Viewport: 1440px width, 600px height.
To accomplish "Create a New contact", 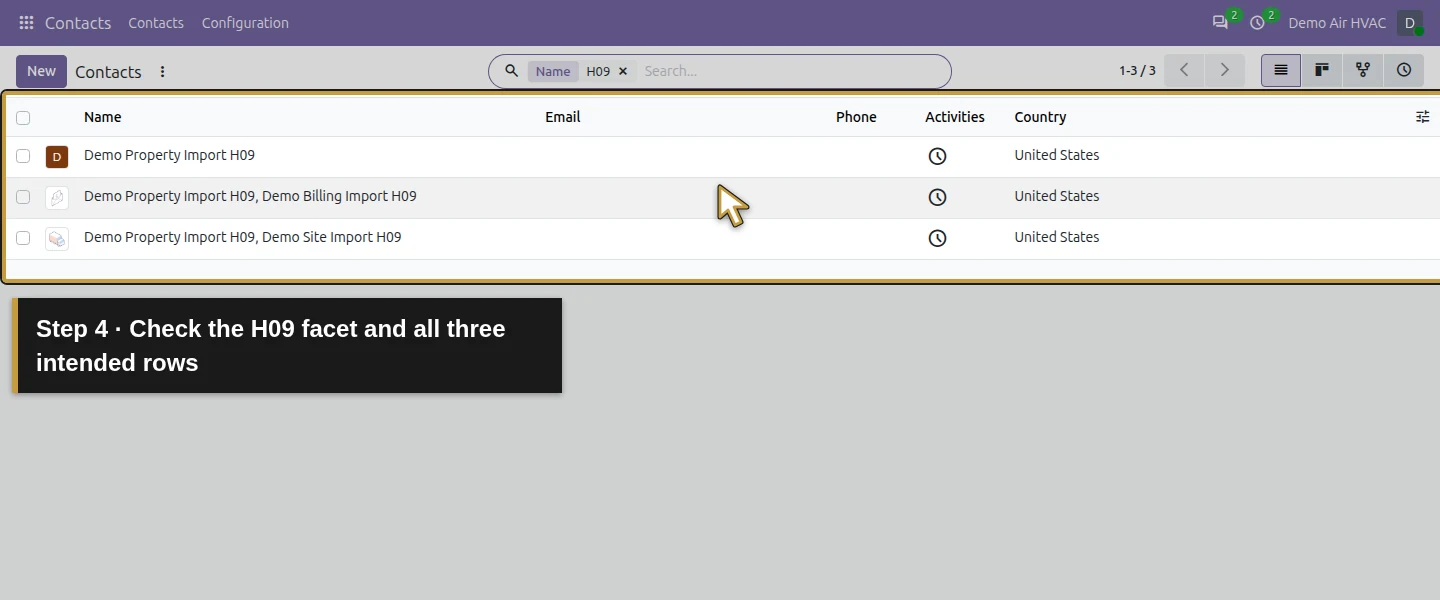I will click(41, 71).
